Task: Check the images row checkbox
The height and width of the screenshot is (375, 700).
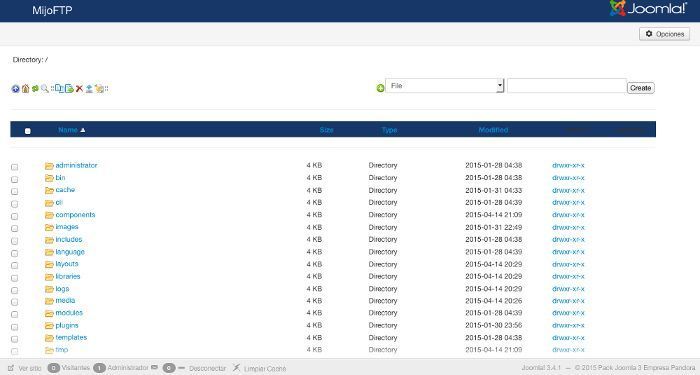Action: 14,229
